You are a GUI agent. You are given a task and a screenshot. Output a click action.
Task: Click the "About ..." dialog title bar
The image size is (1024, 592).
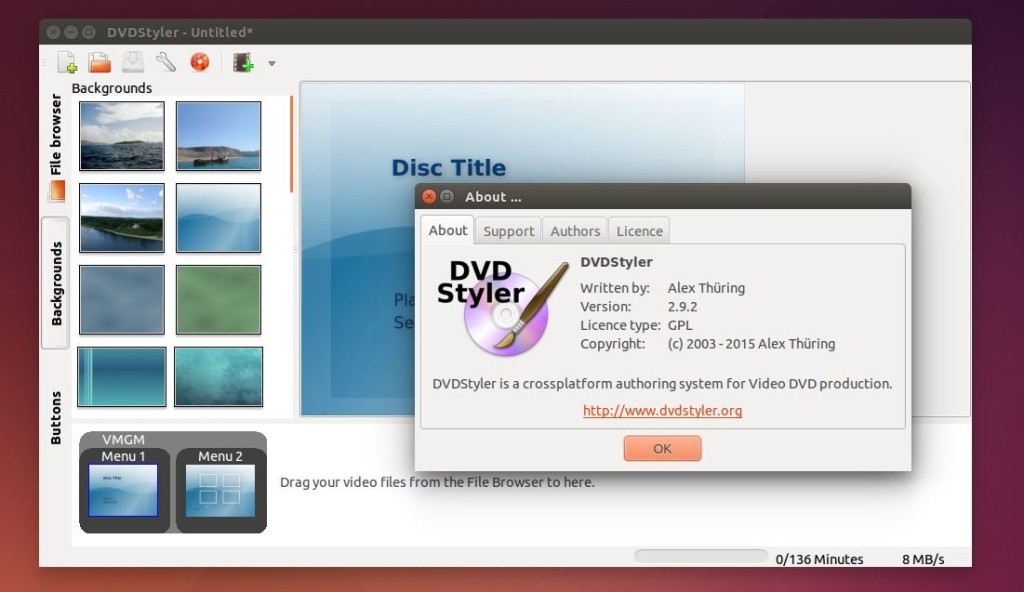click(663, 196)
